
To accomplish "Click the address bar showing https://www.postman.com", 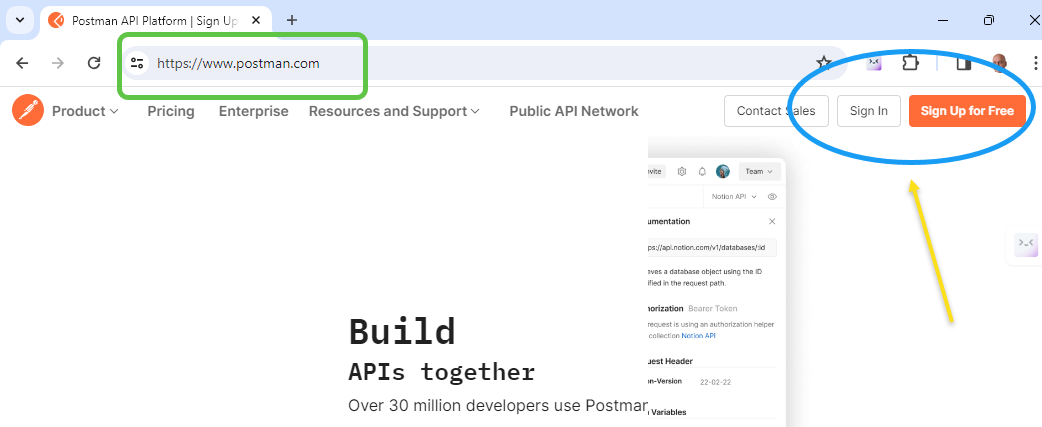I will (485, 63).
